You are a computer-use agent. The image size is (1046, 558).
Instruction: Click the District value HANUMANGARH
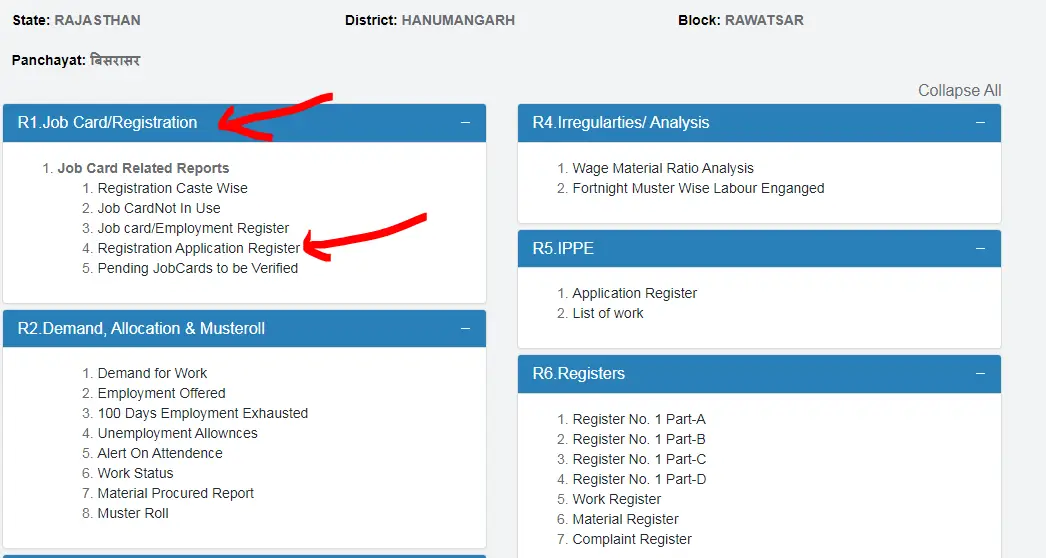[458, 20]
